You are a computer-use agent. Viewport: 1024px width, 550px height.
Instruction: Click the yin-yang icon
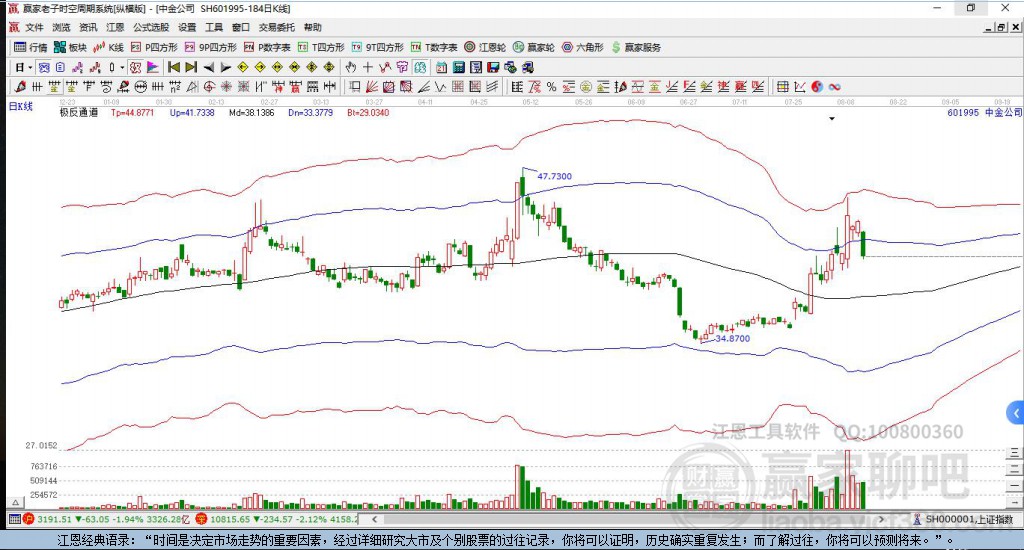[x=817, y=86]
